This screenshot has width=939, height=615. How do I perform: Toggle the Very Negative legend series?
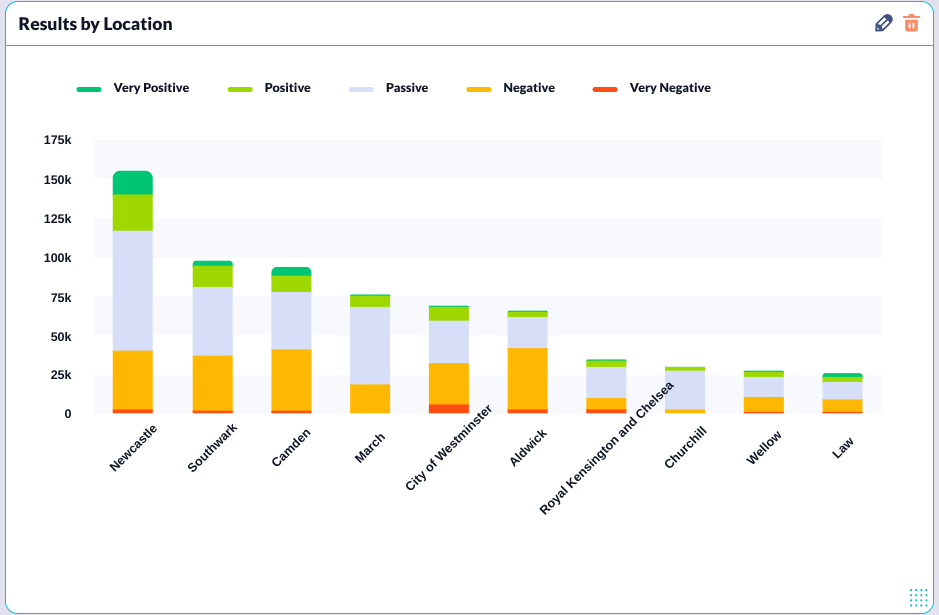[x=669, y=88]
